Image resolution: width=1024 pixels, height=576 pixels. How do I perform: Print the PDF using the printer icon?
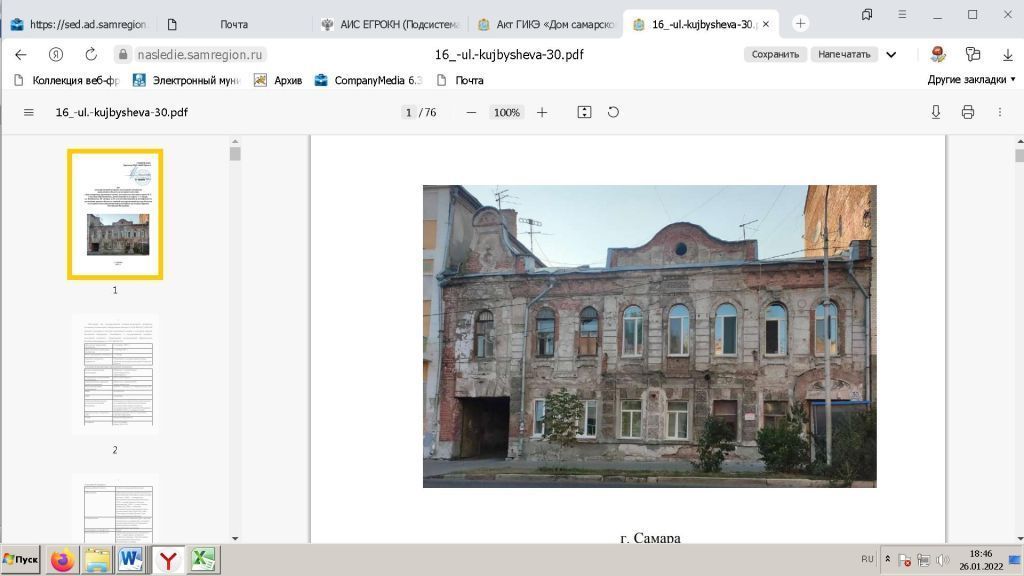(x=967, y=113)
